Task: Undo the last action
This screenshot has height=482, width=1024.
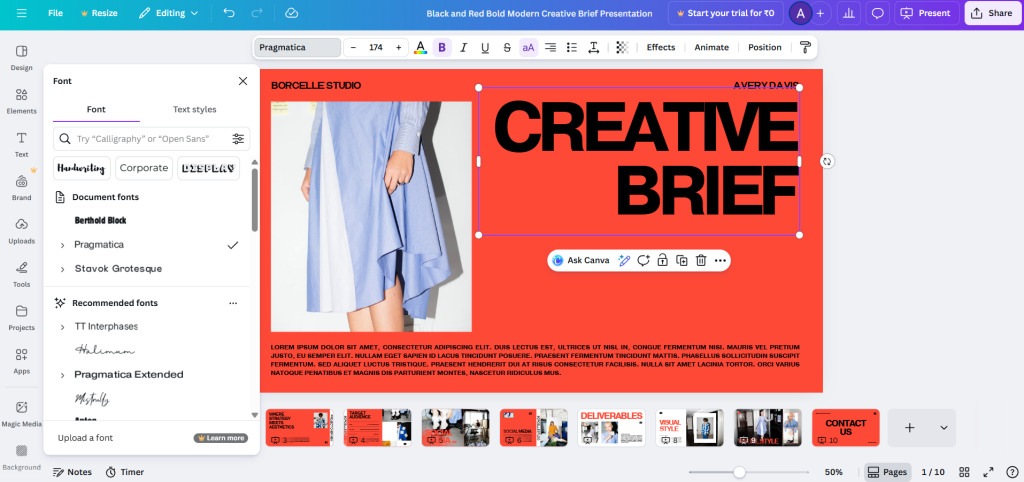Action: click(229, 13)
